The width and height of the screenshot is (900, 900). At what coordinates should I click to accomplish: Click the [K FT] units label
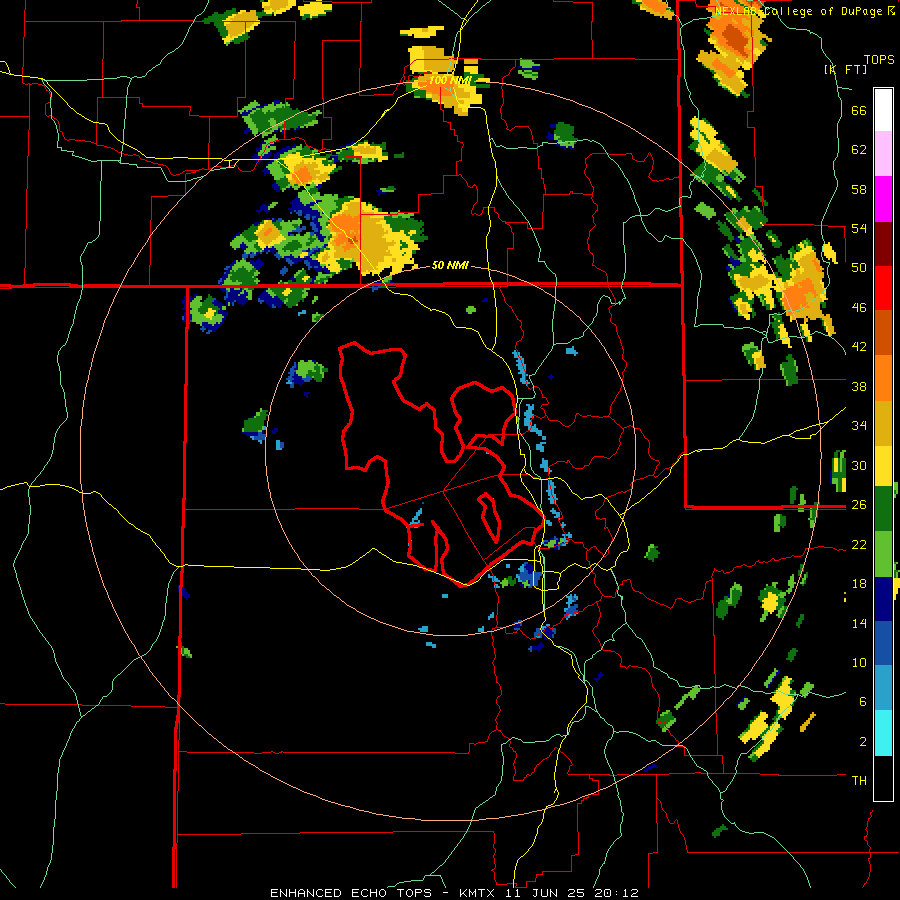pos(845,69)
